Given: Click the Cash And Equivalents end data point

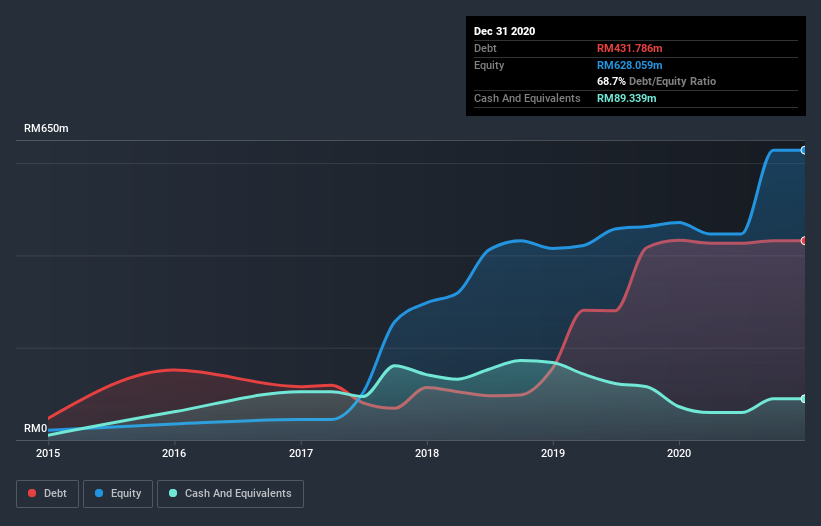Looking at the screenshot, I should [x=804, y=399].
